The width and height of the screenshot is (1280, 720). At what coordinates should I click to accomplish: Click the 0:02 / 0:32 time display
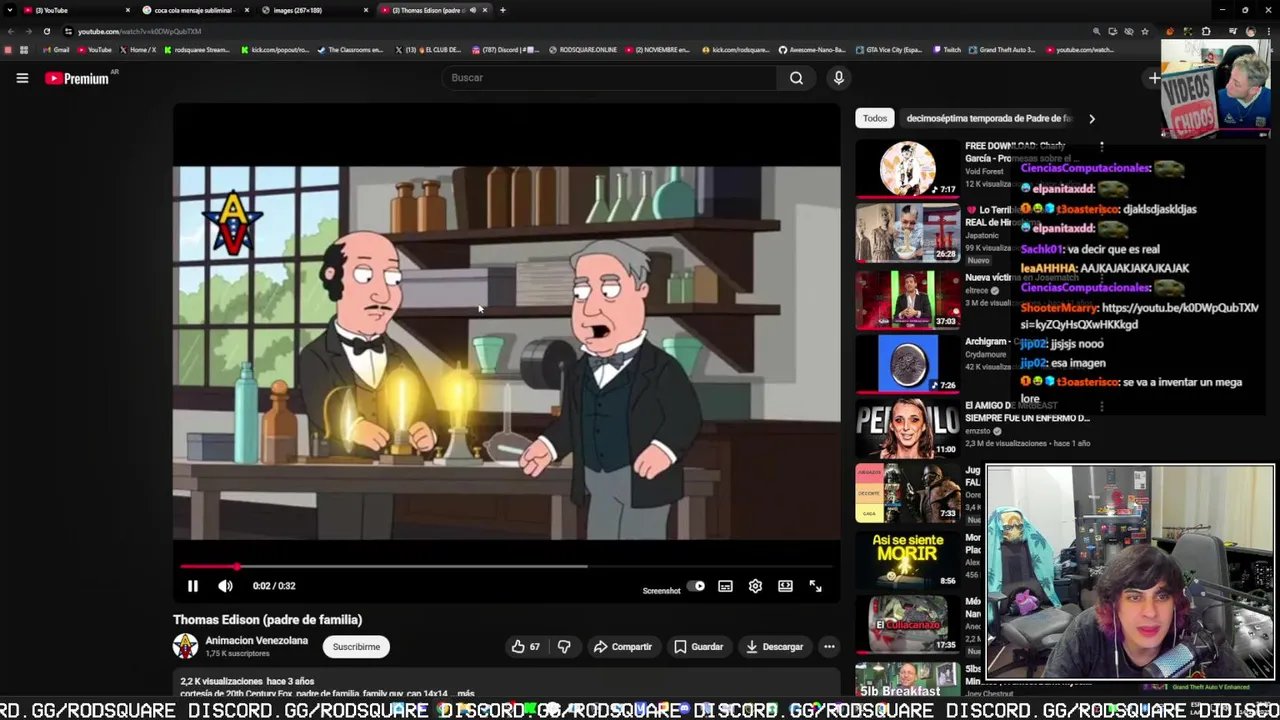274,586
